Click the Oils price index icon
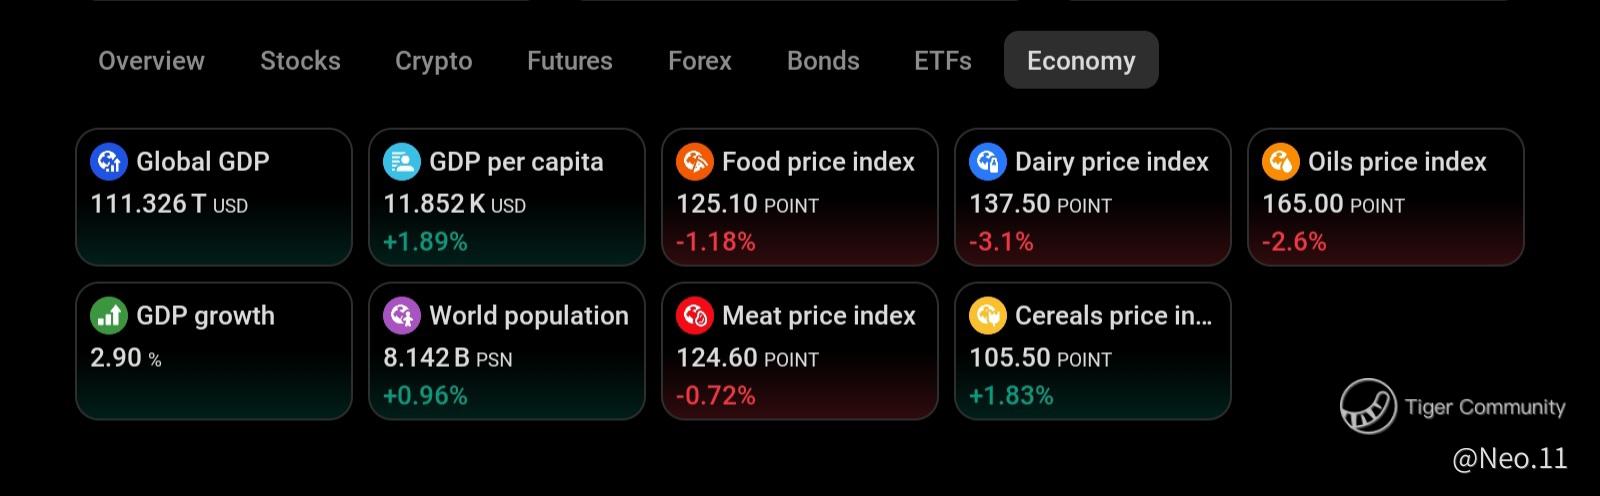The image size is (1600, 496). 1280,161
